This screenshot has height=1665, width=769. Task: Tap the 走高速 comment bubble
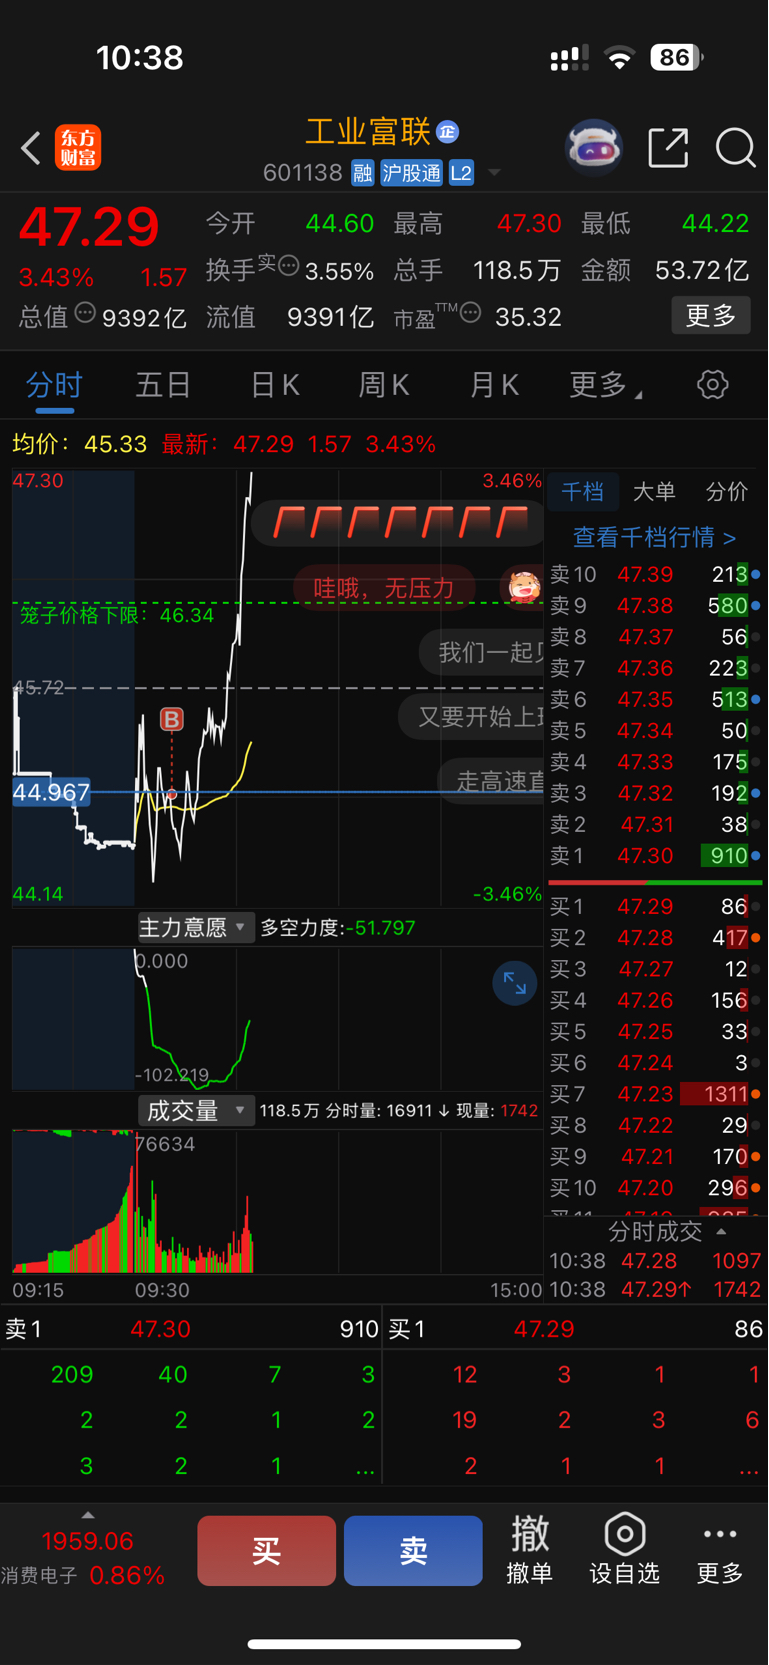(491, 781)
